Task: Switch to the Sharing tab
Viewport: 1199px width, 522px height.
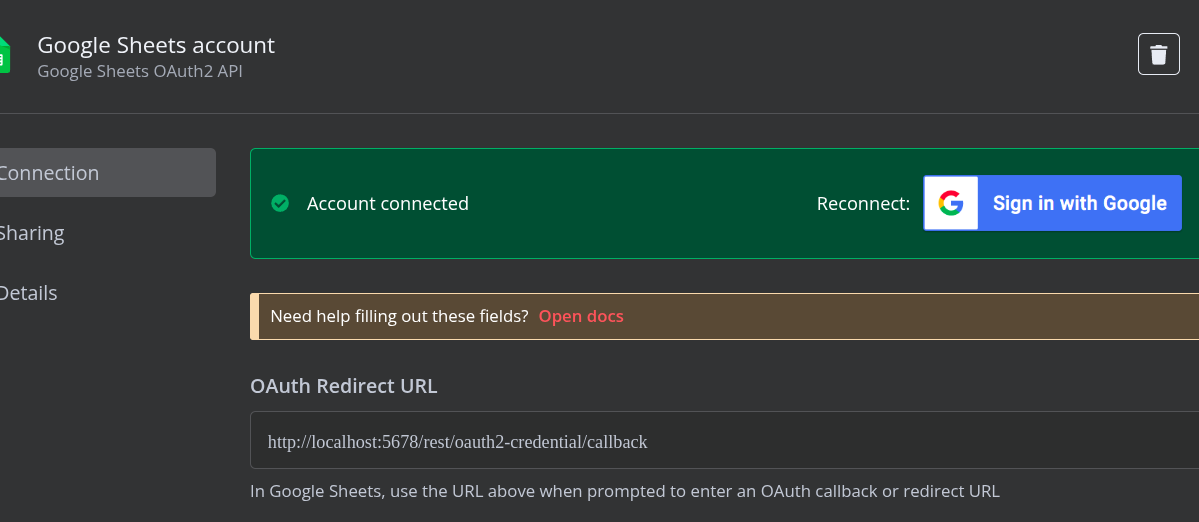Action: click(31, 233)
